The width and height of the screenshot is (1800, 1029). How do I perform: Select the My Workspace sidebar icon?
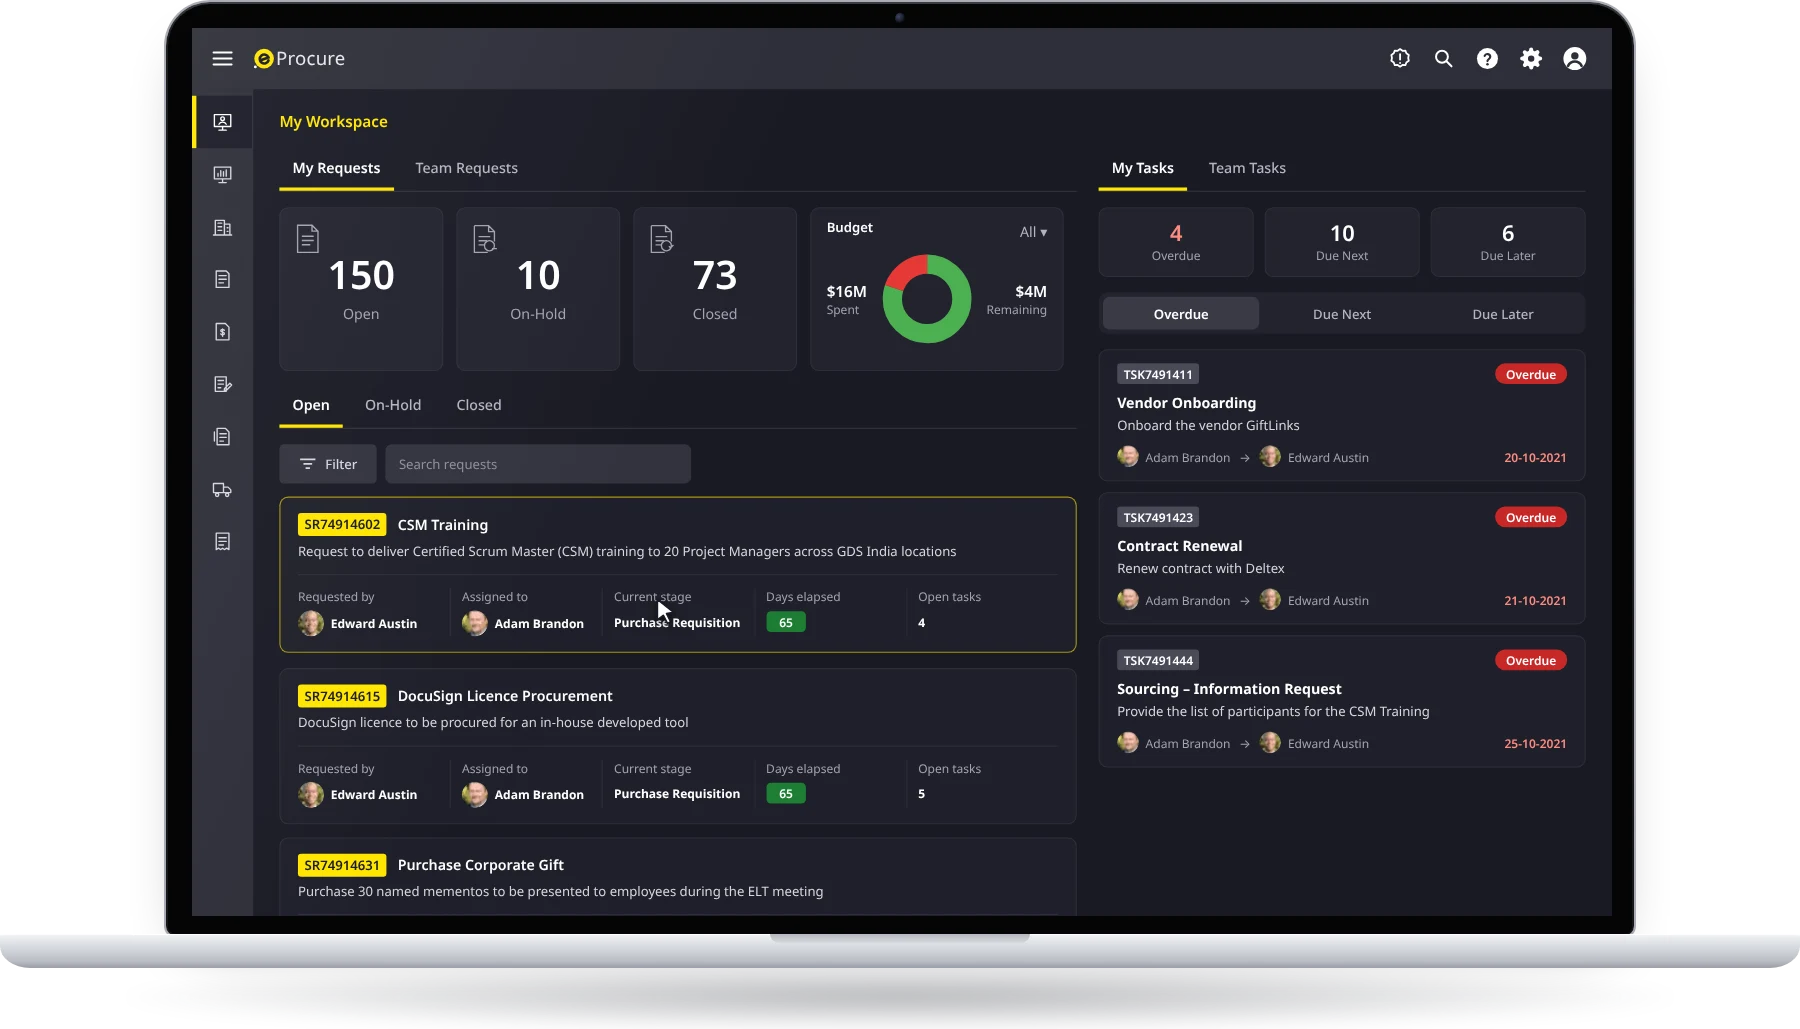(223, 122)
